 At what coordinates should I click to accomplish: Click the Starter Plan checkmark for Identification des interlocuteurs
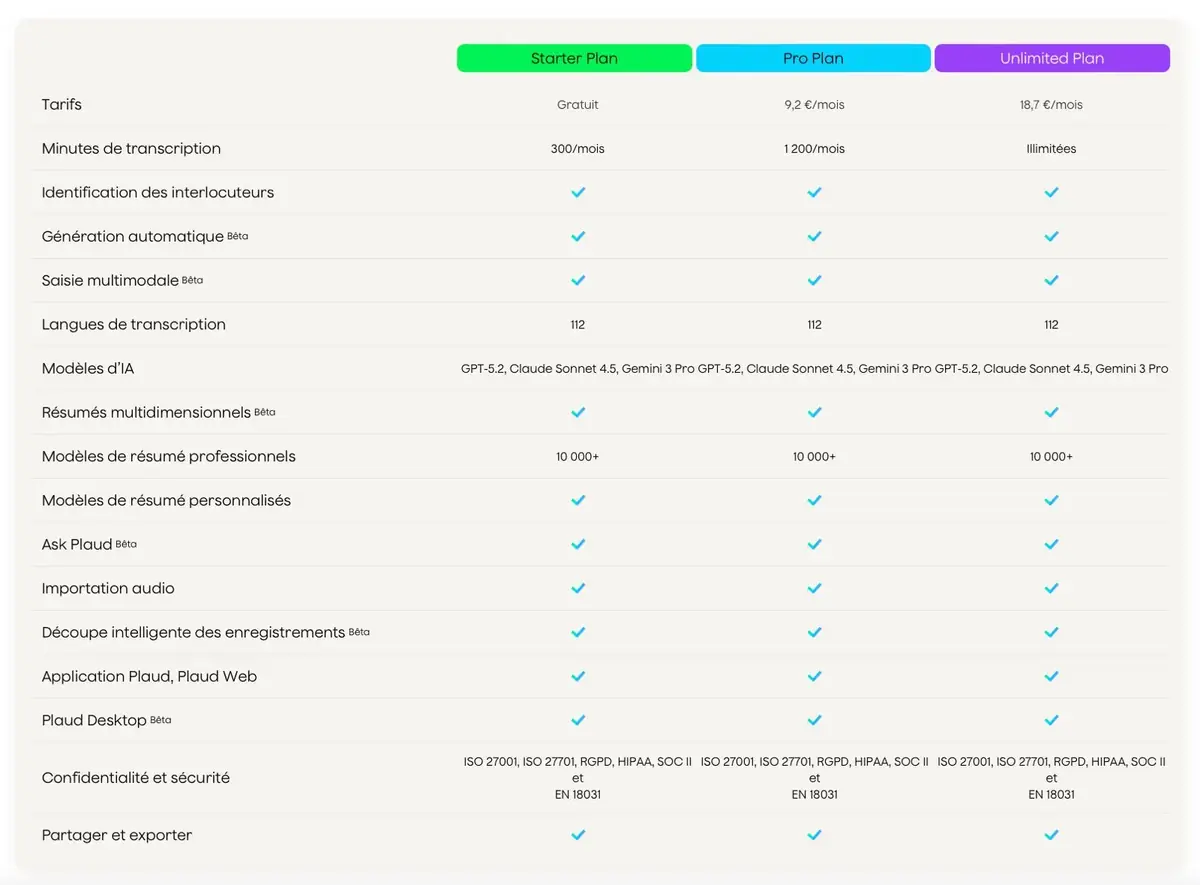[x=578, y=192]
